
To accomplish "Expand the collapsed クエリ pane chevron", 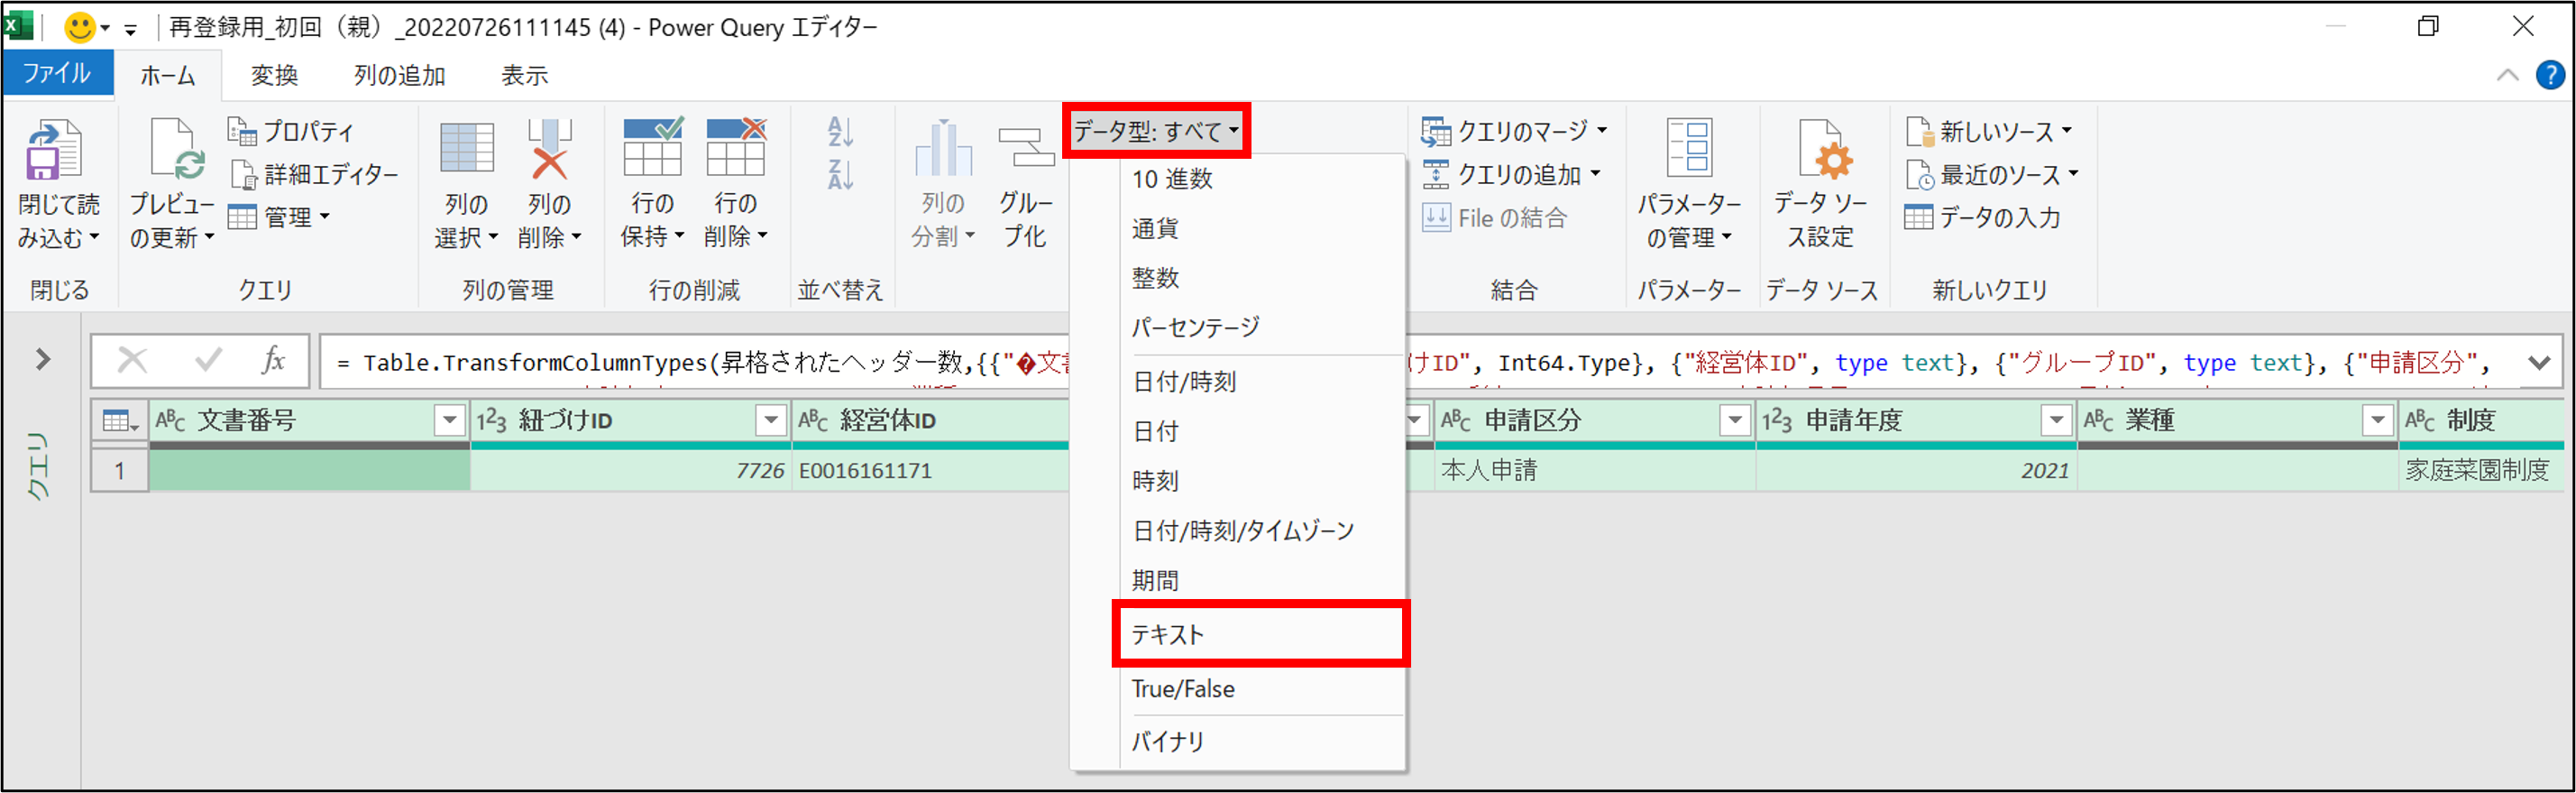I will tap(43, 359).
